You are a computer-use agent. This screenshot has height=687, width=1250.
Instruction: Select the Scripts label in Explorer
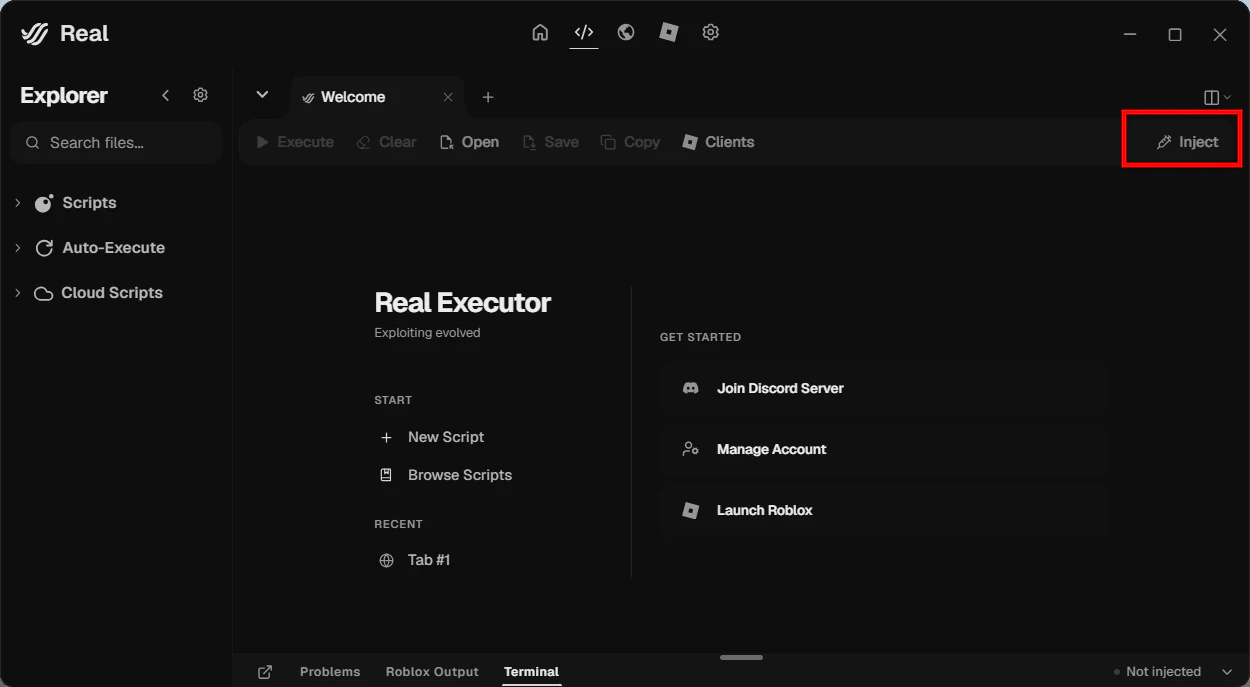pyautogui.click(x=89, y=203)
